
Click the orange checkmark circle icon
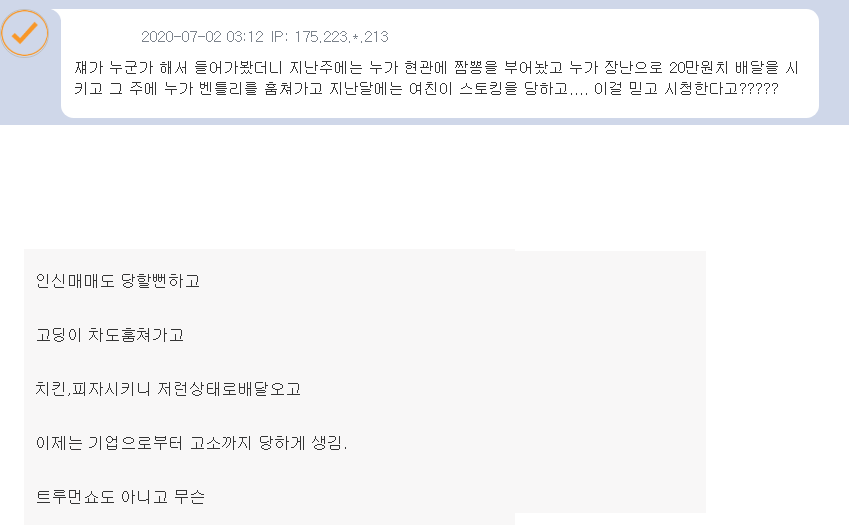click(25, 32)
